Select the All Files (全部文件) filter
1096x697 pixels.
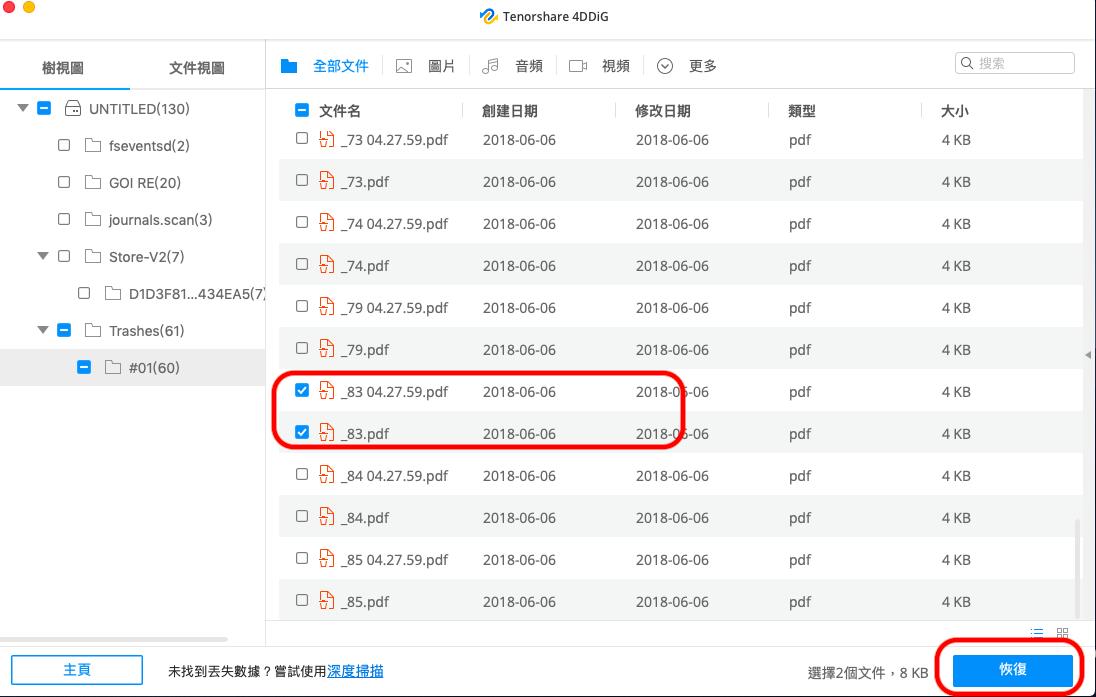[340, 66]
